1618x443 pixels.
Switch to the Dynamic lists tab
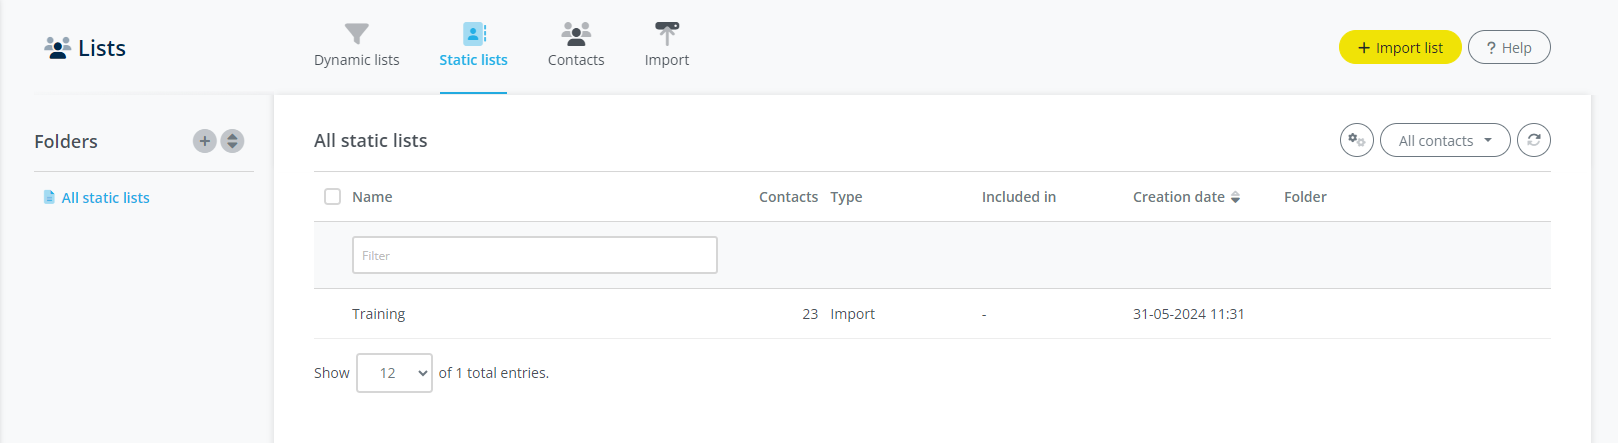(x=356, y=60)
